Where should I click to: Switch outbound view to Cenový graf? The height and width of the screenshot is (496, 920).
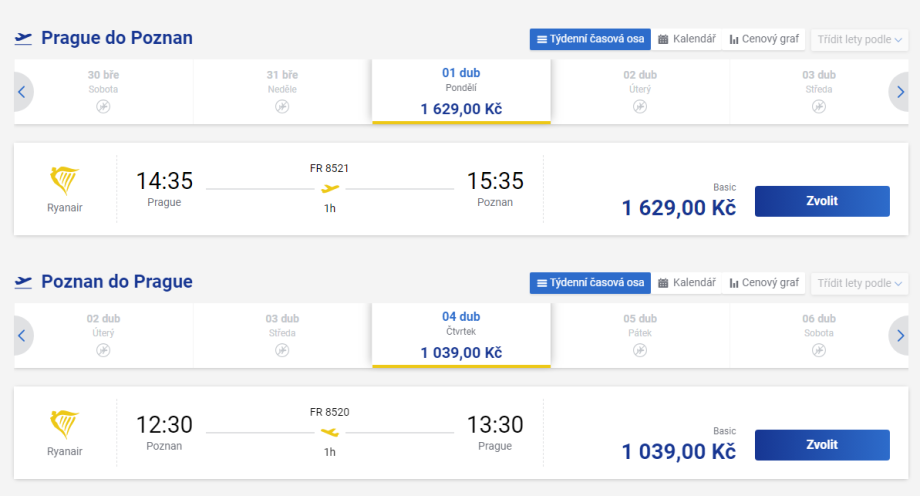click(x=764, y=39)
